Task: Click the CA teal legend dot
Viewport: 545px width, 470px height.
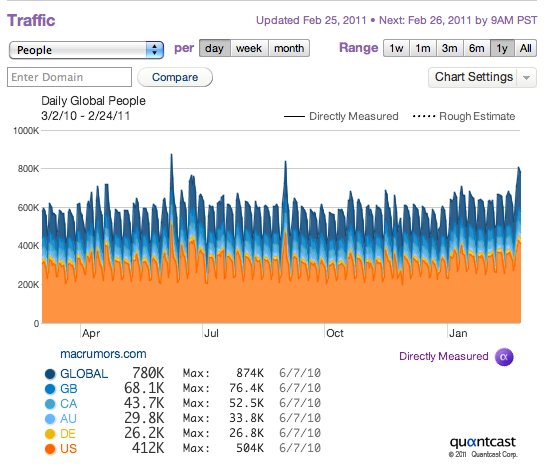Action: 50,404
